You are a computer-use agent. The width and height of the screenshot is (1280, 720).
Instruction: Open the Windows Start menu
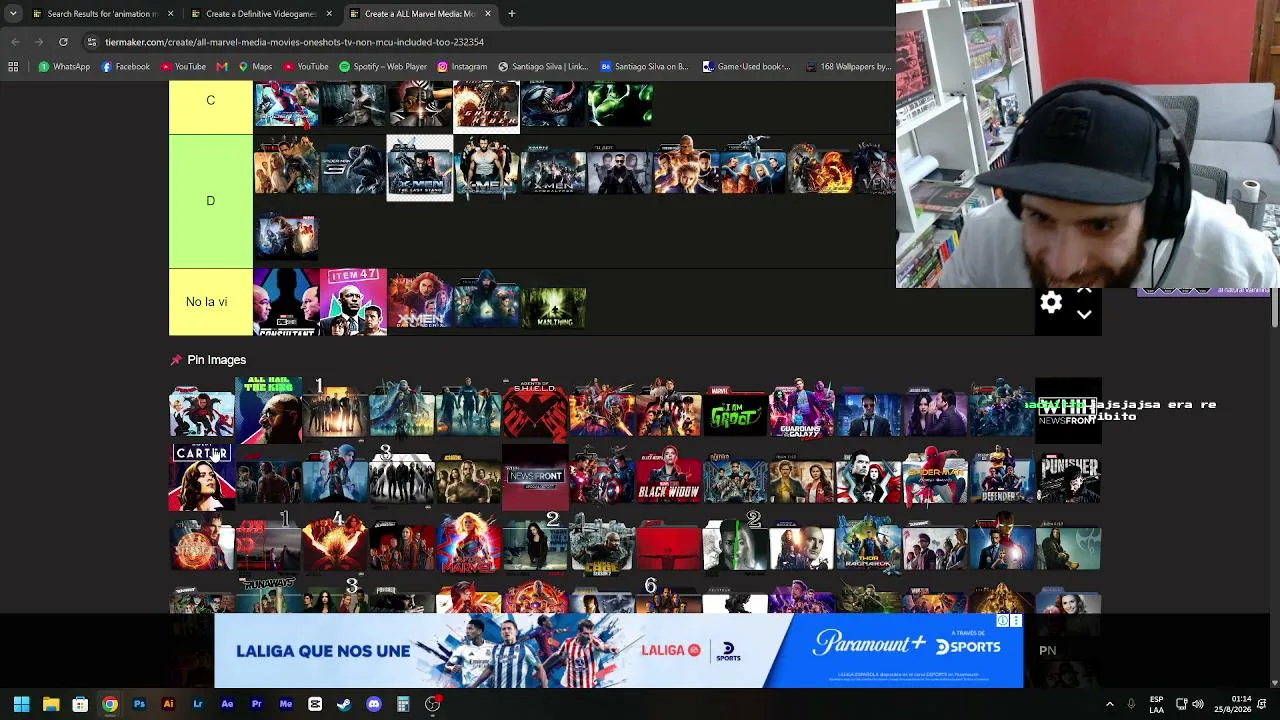[x=22, y=704]
